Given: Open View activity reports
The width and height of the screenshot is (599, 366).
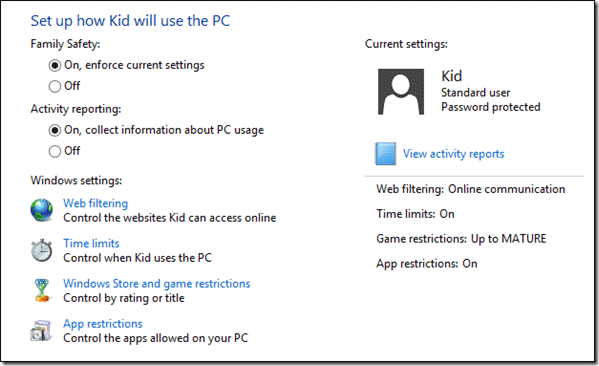Looking at the screenshot, I should tap(453, 154).
